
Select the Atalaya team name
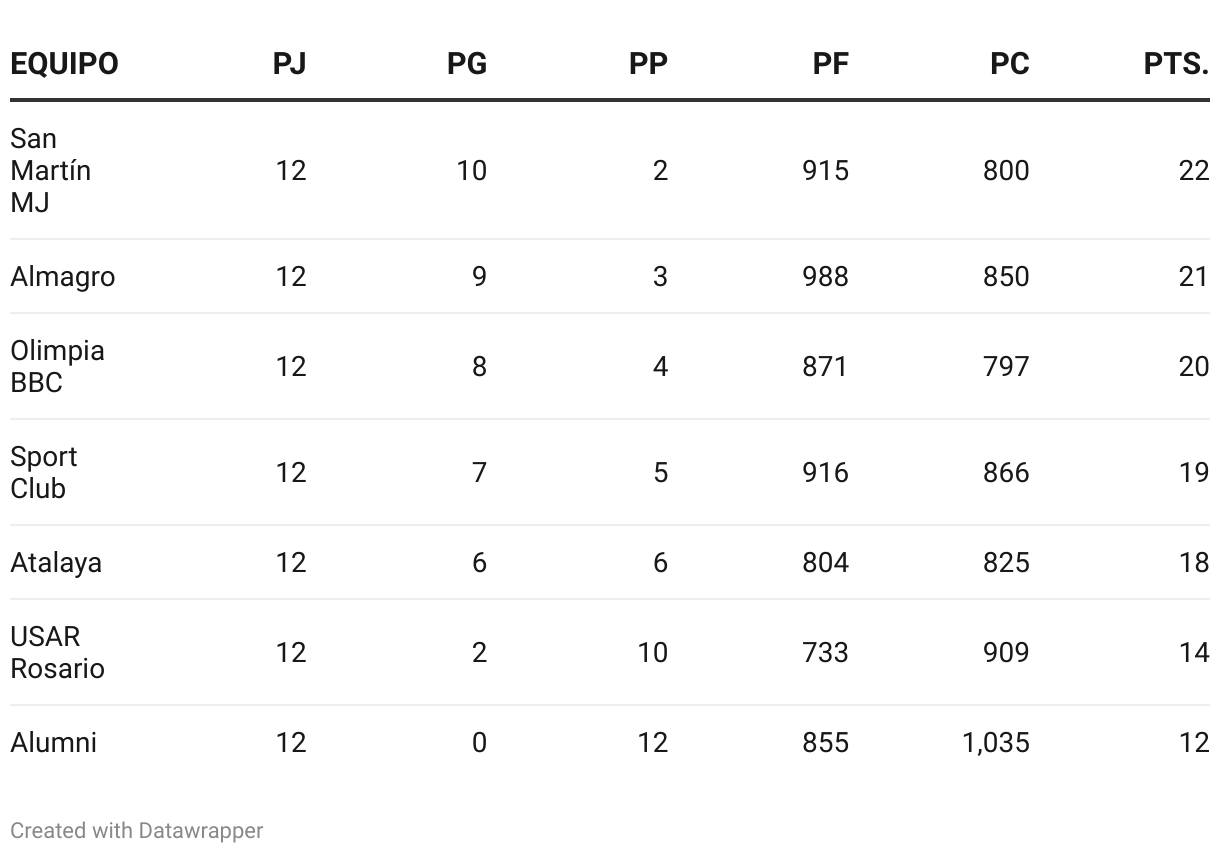(x=56, y=562)
